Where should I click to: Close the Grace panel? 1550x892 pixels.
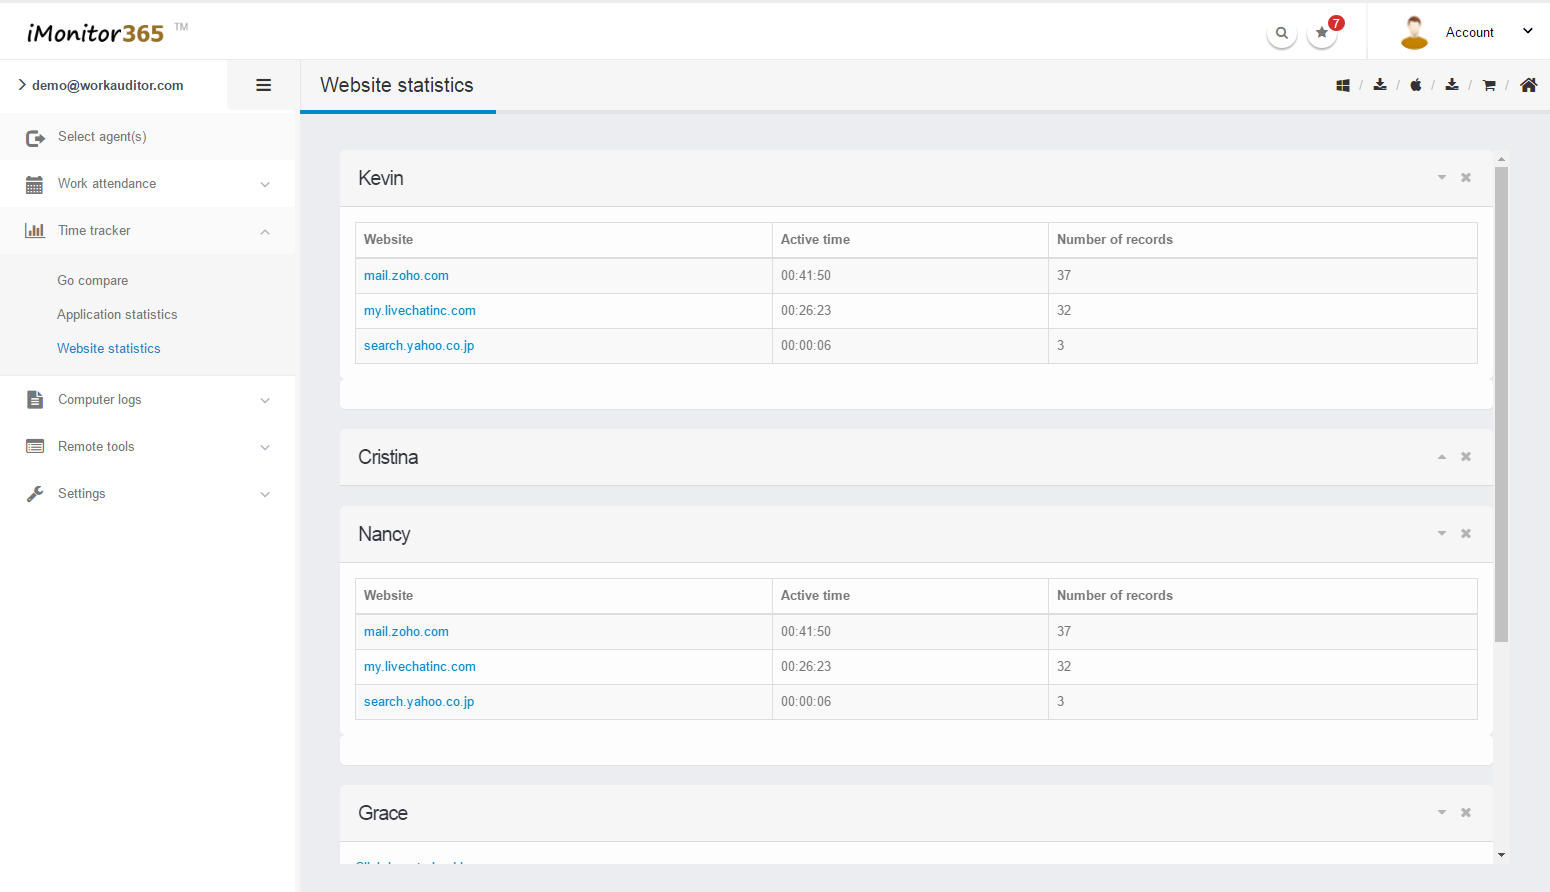1466,813
